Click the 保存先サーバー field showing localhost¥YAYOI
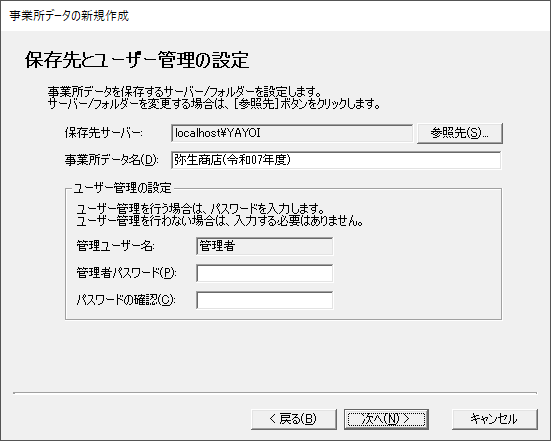Screen dimensions: 551x441 (x=292, y=133)
